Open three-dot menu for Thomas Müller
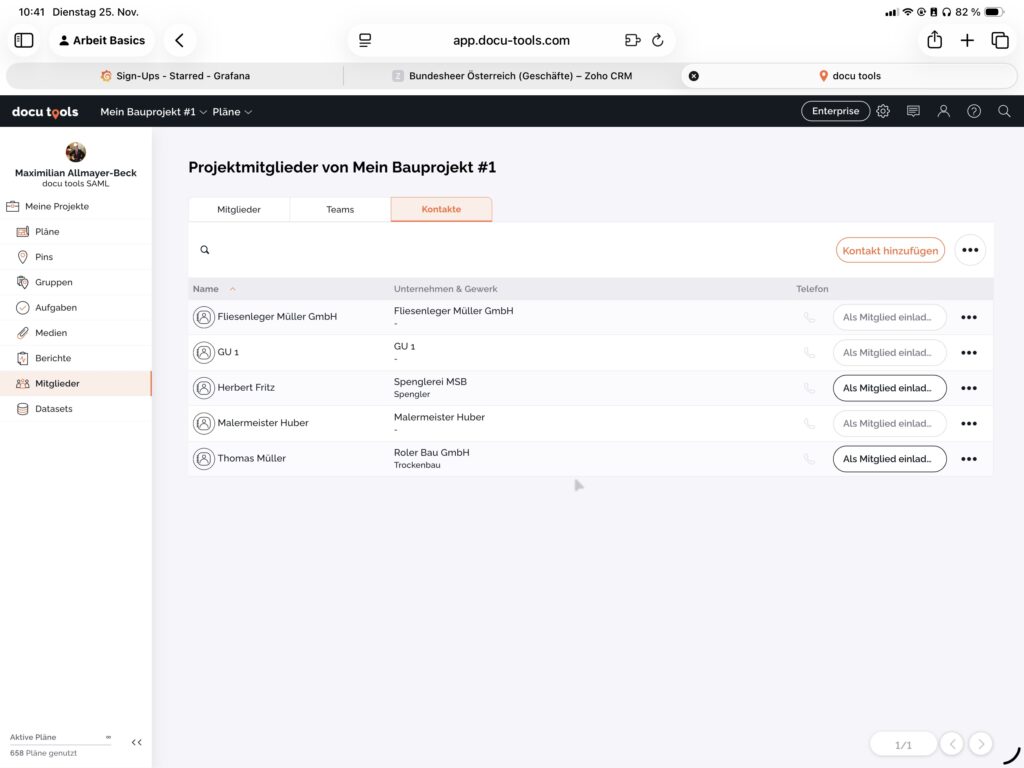This screenshot has width=1024, height=768. pyautogui.click(x=968, y=459)
